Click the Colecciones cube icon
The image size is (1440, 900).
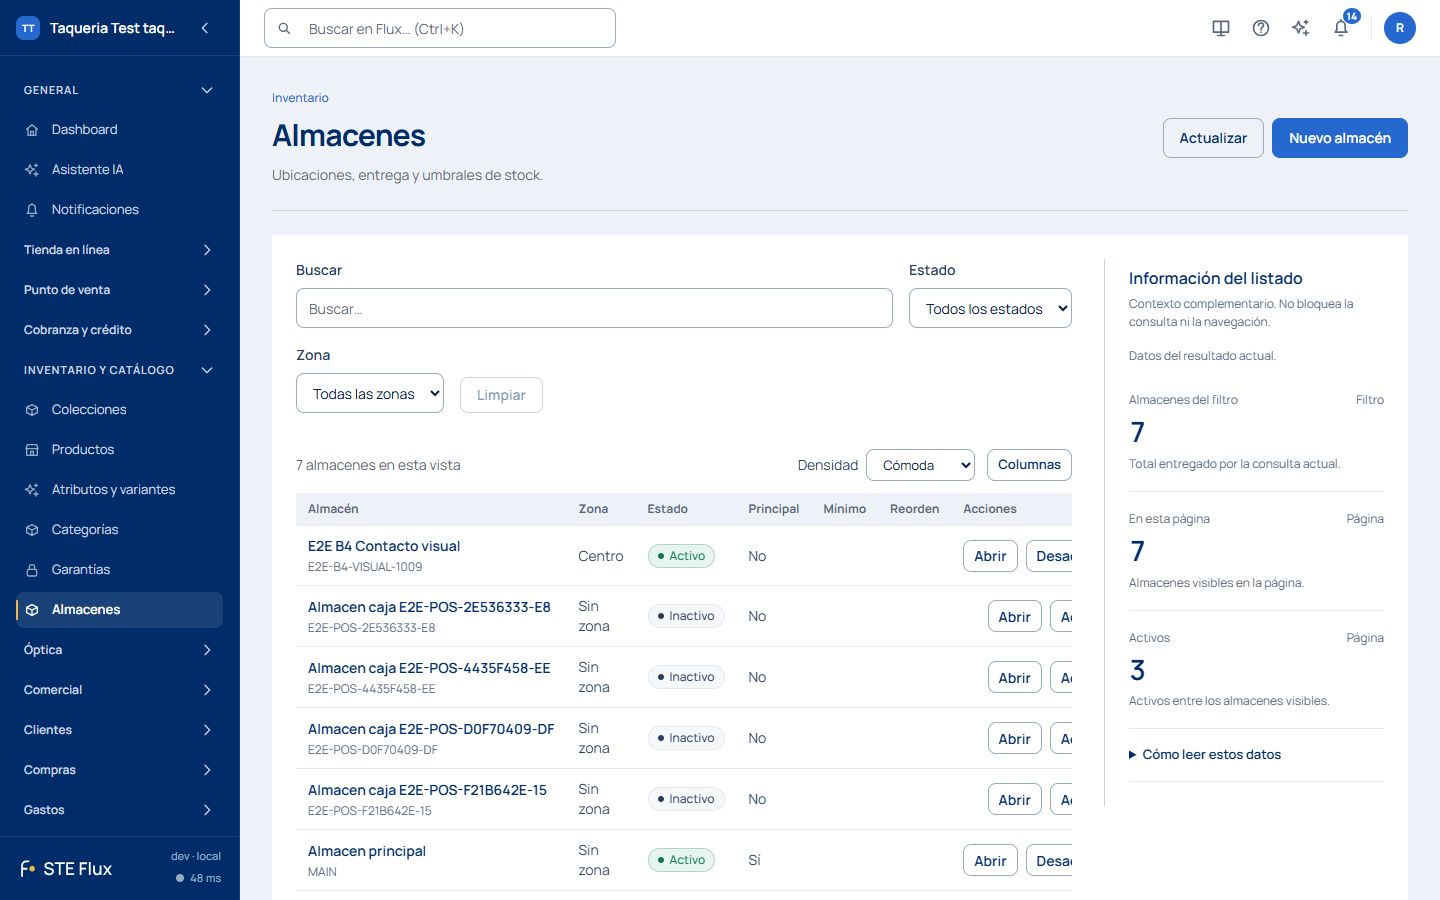coord(32,410)
